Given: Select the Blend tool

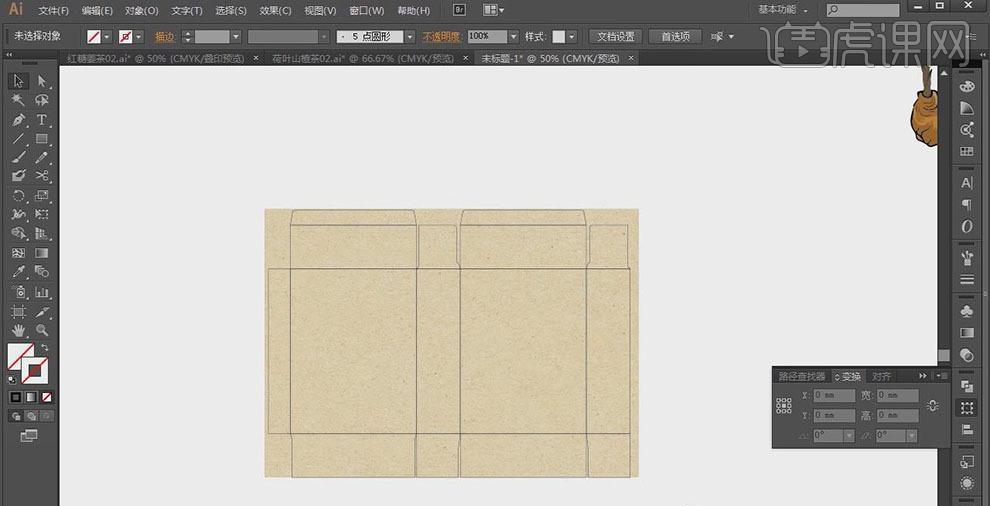Looking at the screenshot, I should (x=42, y=272).
